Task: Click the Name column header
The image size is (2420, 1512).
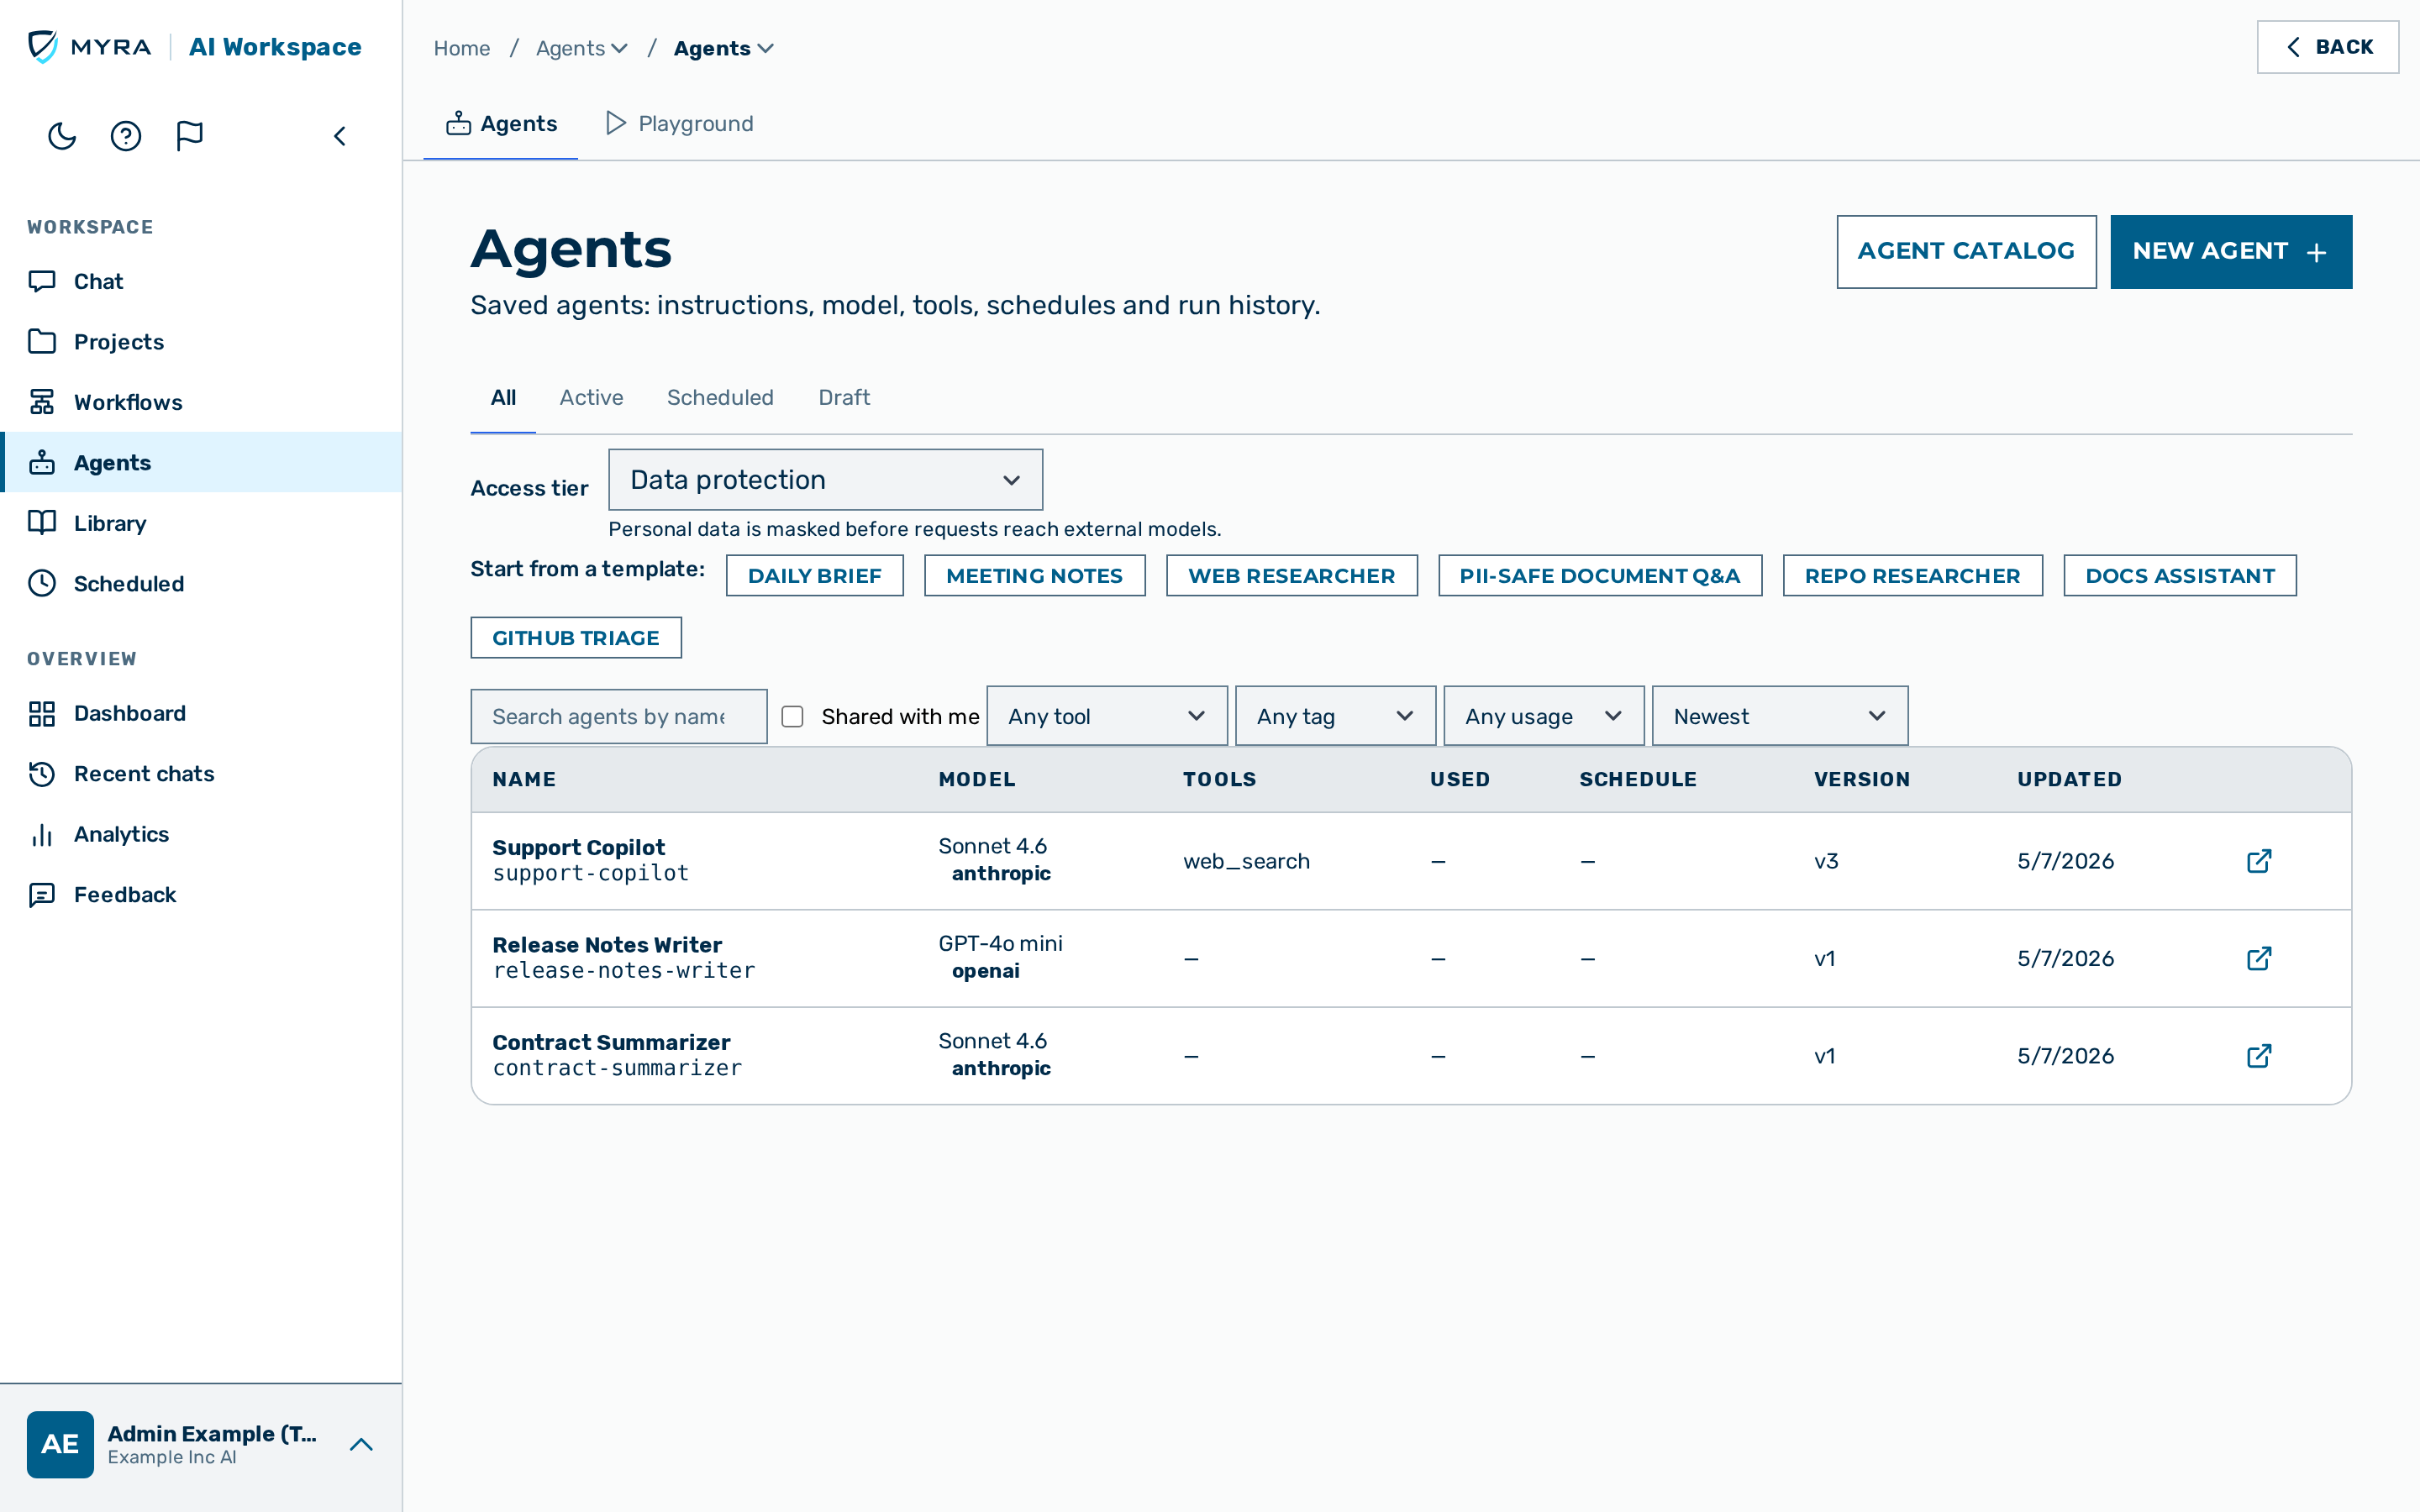Action: [x=524, y=779]
